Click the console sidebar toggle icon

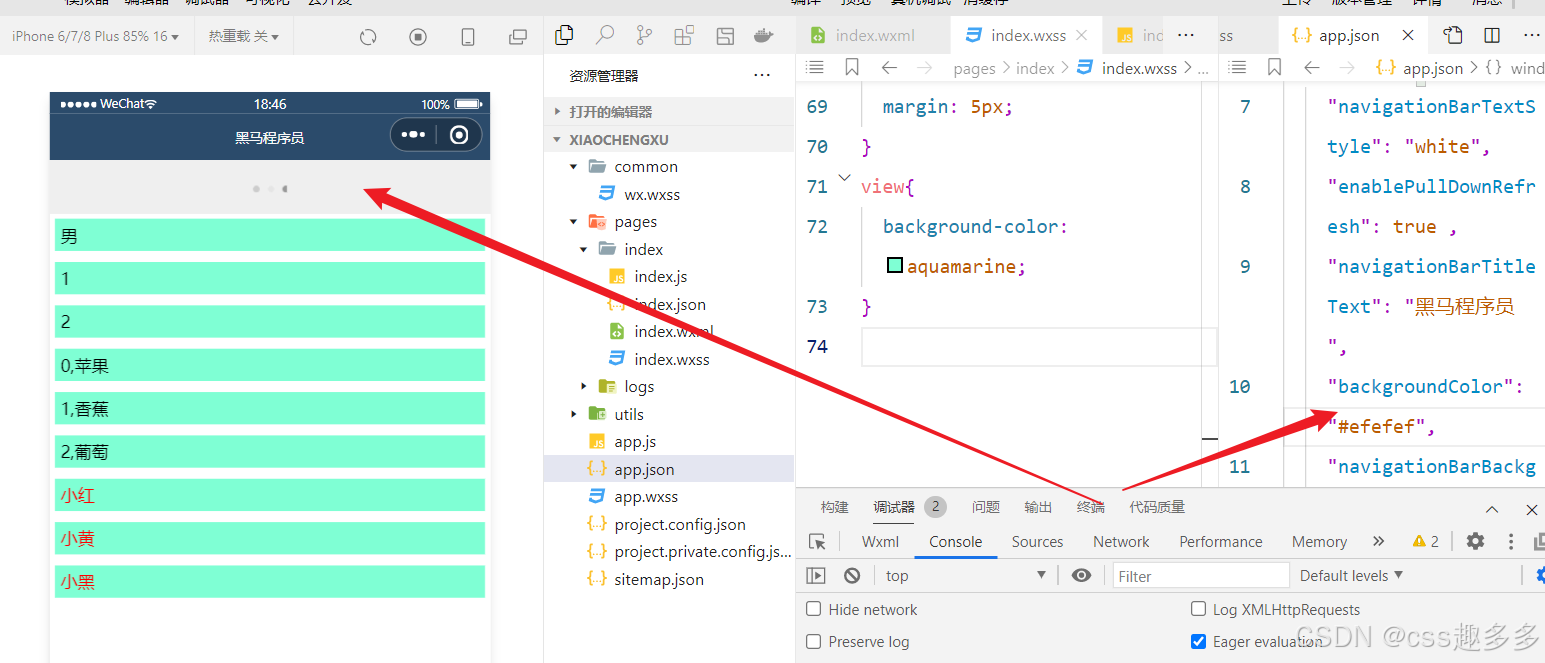click(816, 576)
